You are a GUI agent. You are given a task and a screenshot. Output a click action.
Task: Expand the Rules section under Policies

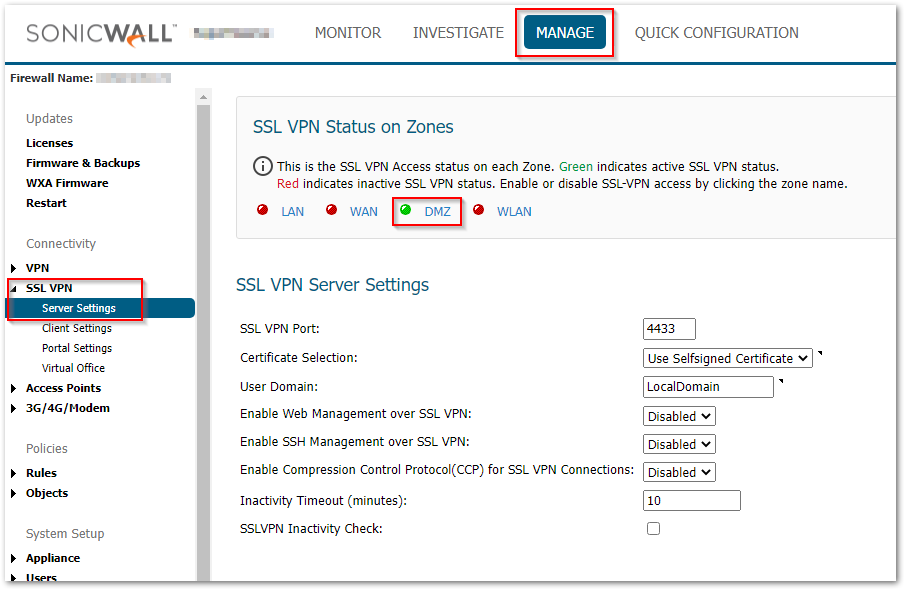pyautogui.click(x=14, y=473)
